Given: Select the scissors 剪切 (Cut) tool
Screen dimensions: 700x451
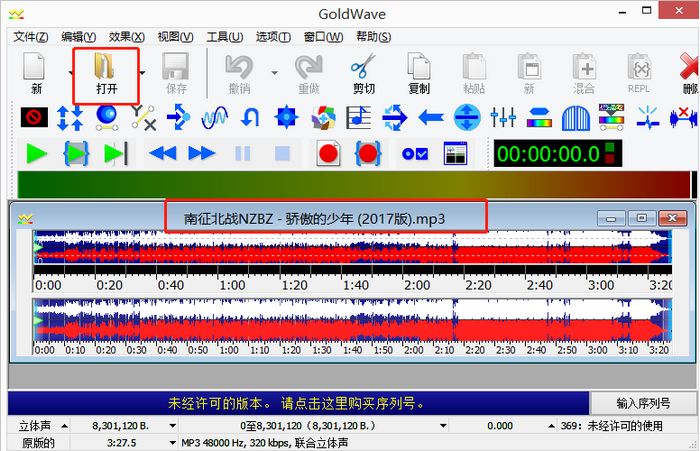Looking at the screenshot, I should 363,73.
